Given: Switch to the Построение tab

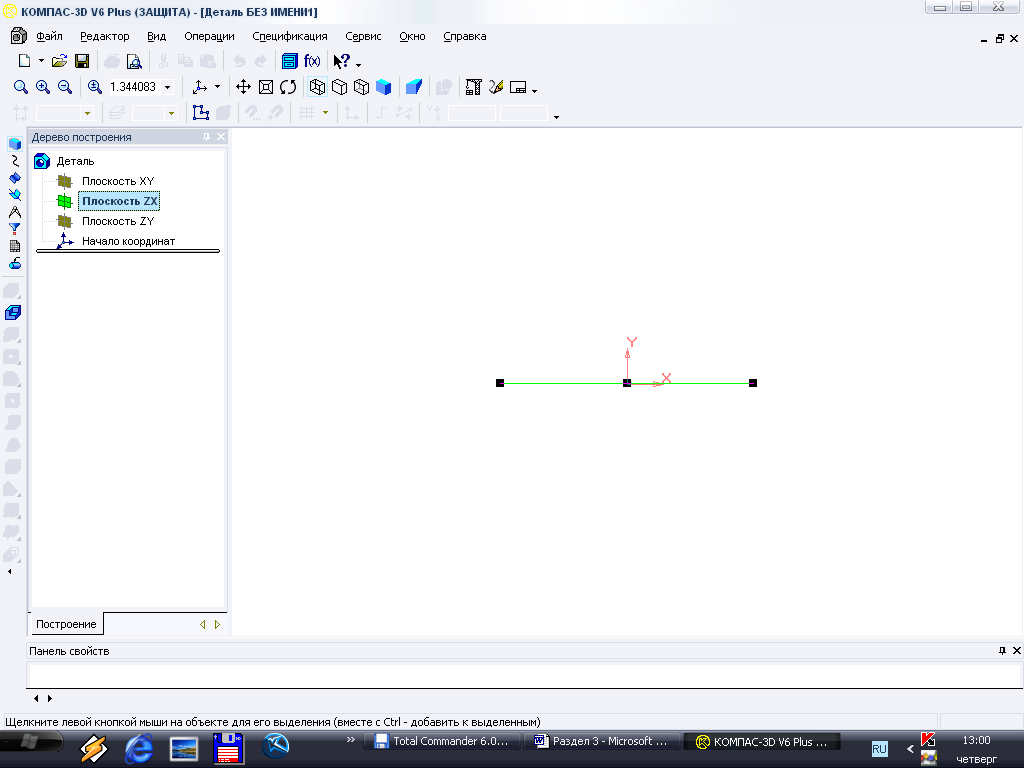Looking at the screenshot, I should point(66,624).
